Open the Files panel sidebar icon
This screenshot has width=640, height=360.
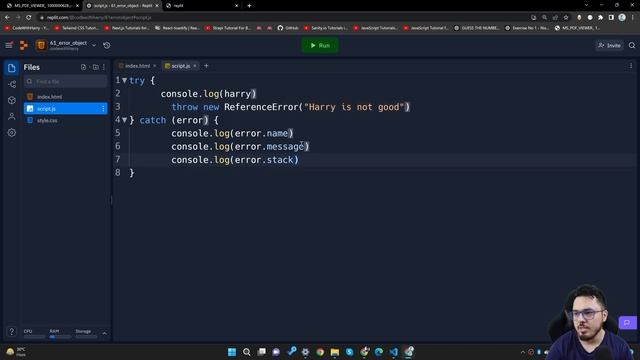11,68
